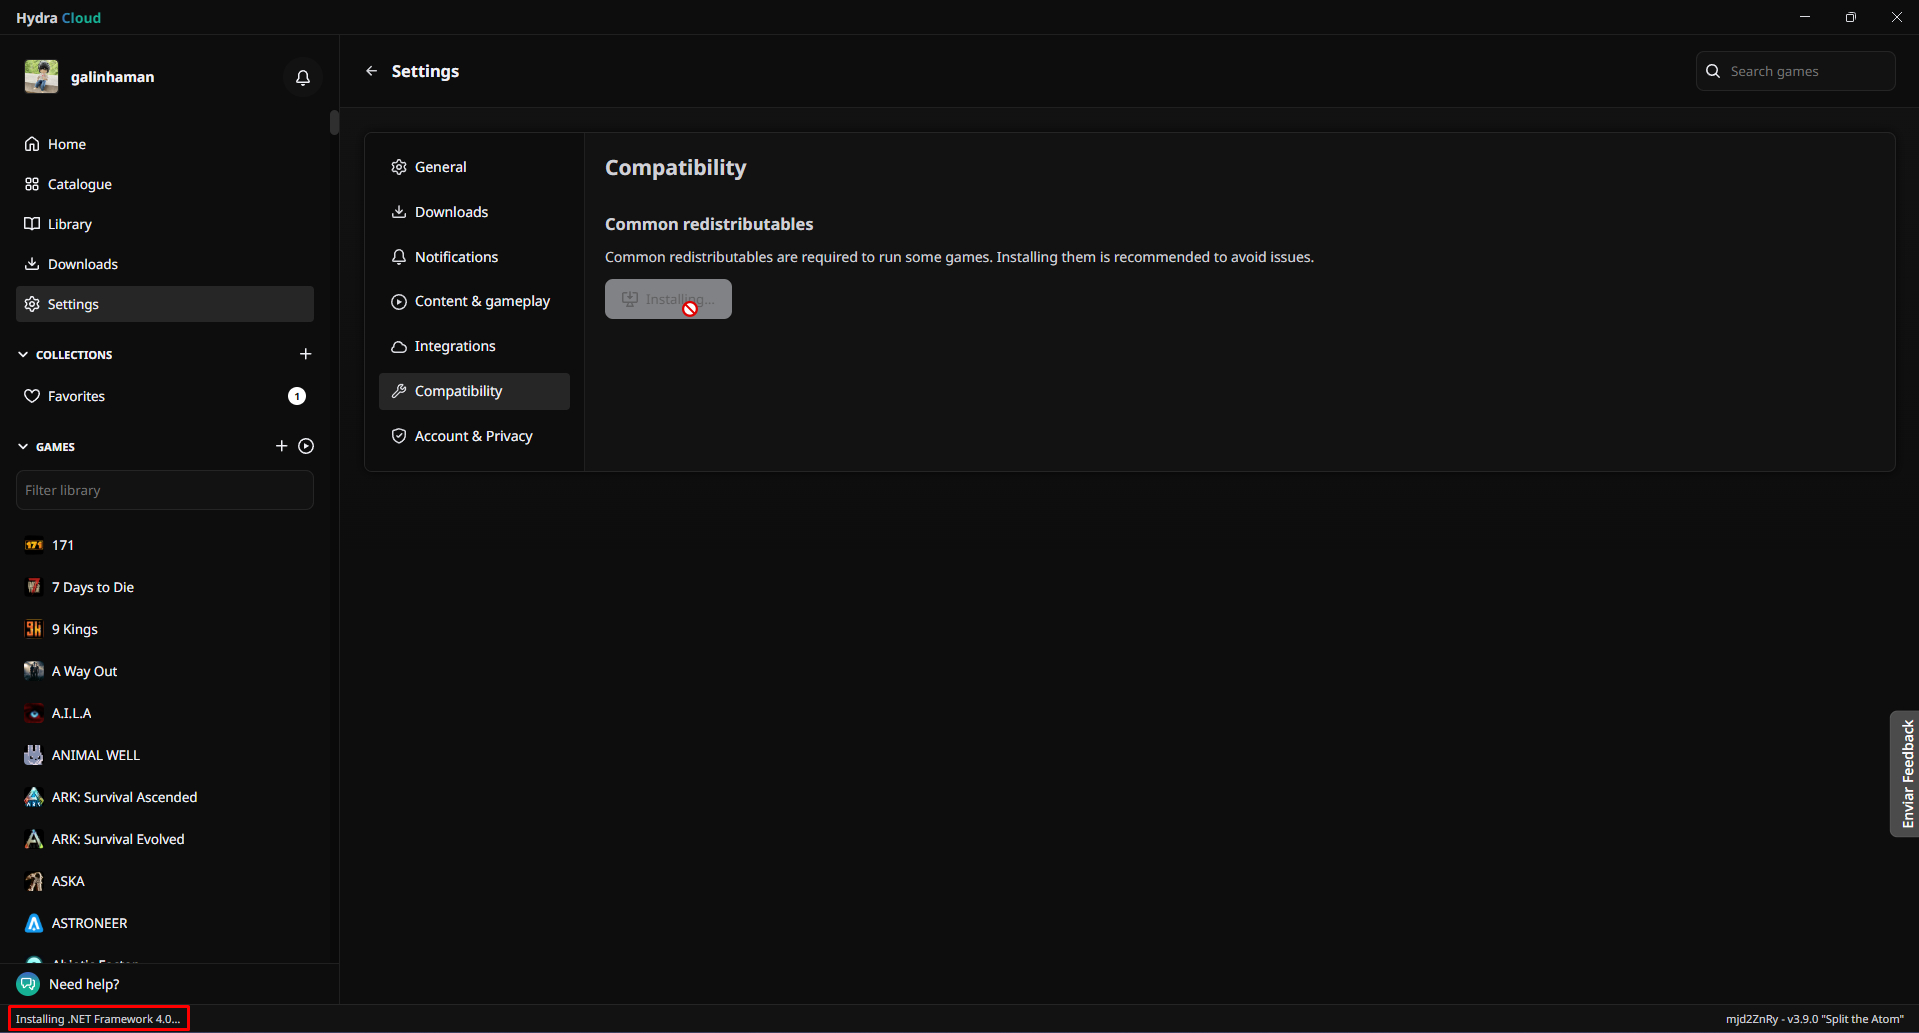The image size is (1919, 1033).
Task: Go to Catalogue in the sidebar
Action: tap(79, 184)
